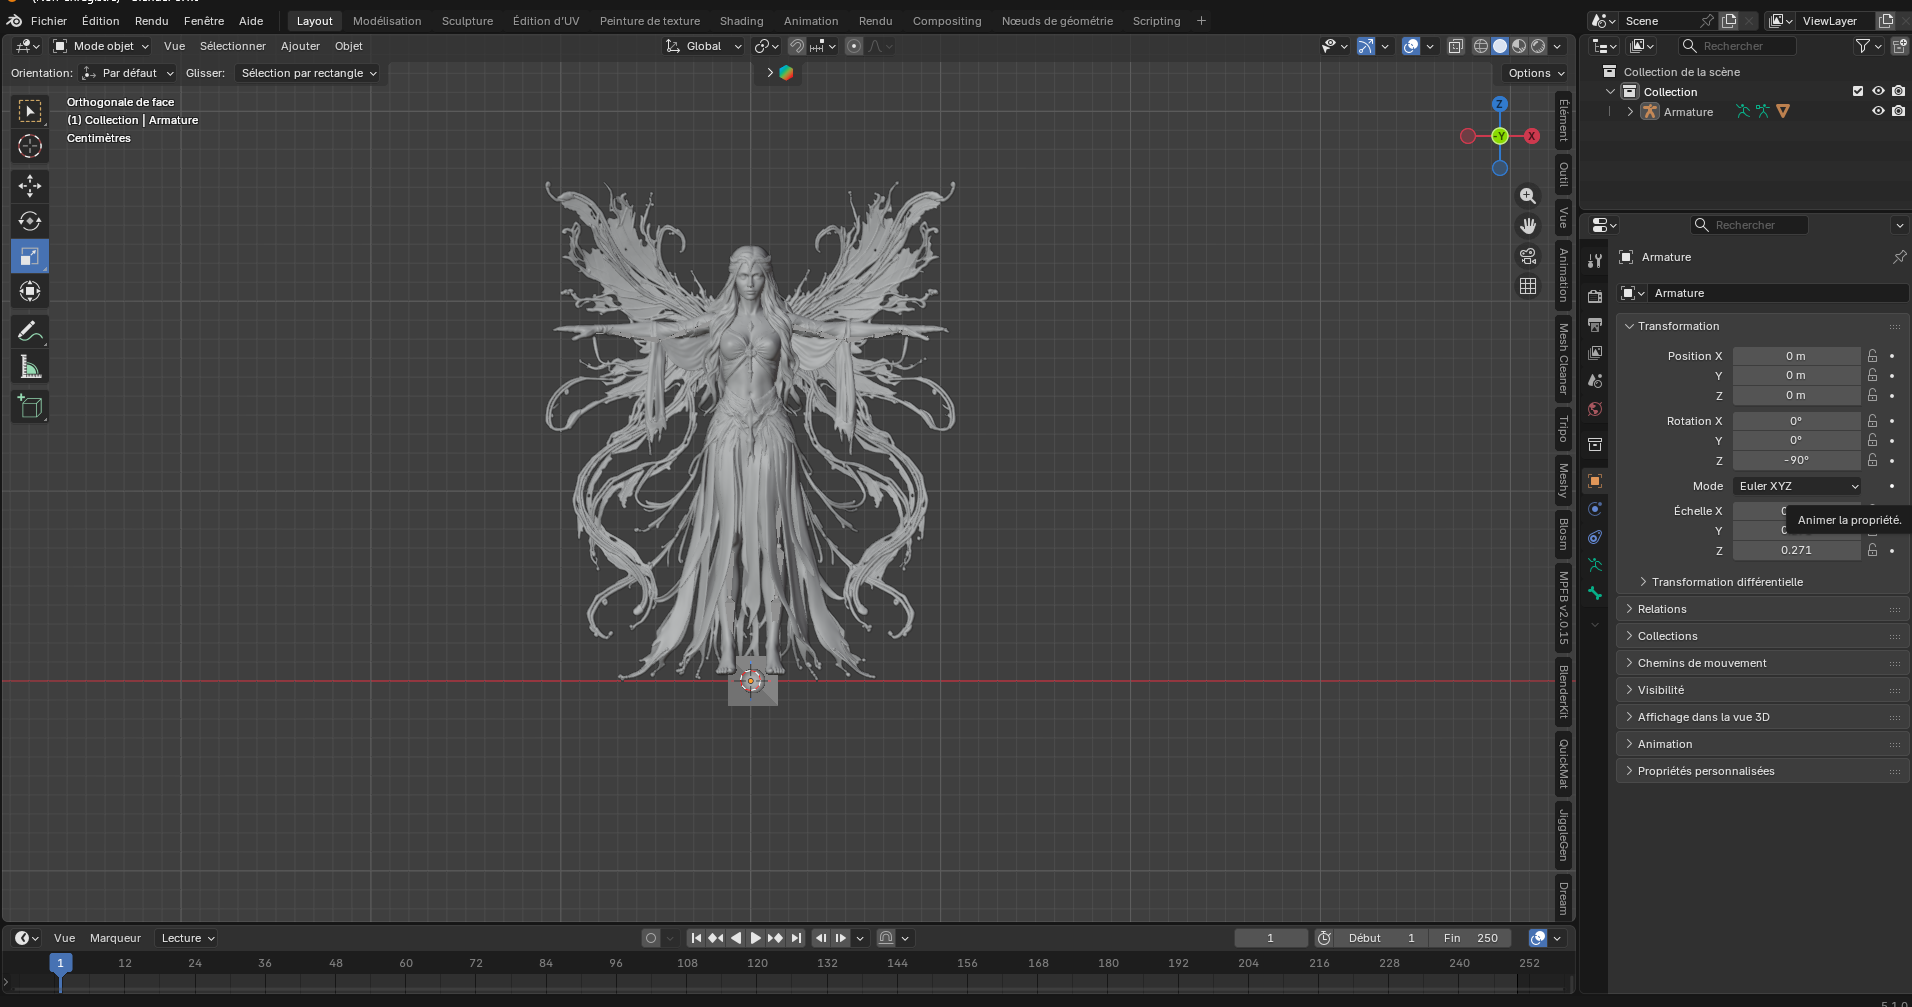
Task: Open the Object properties tab icon
Action: (1595, 481)
